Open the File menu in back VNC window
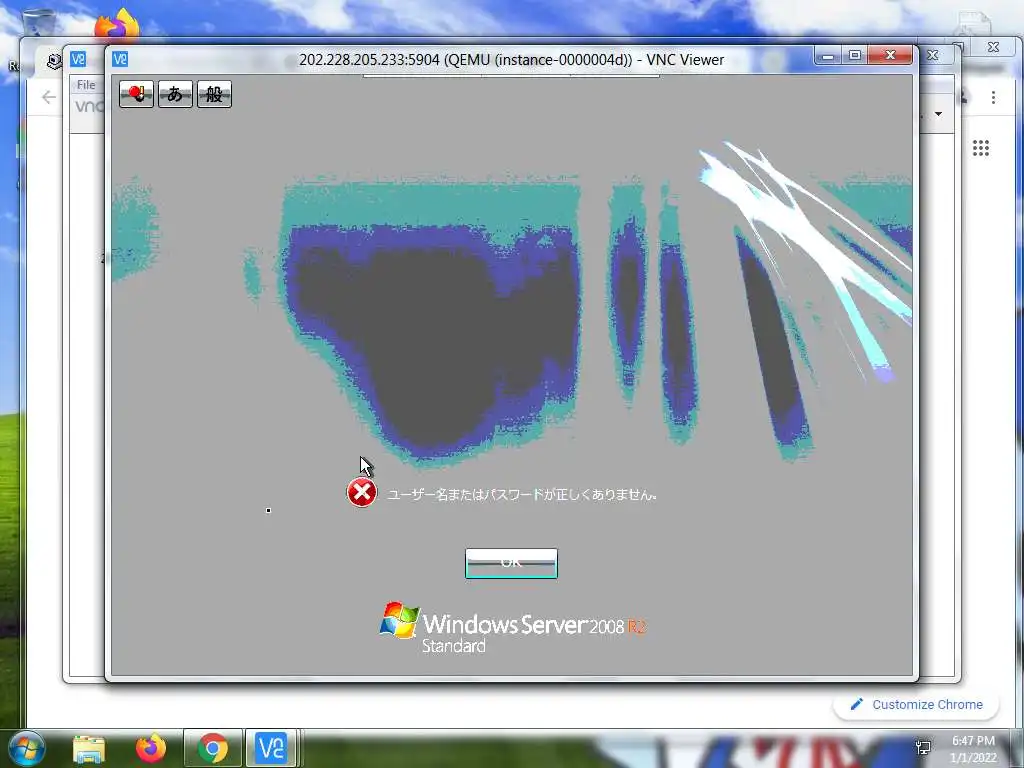The width and height of the screenshot is (1024, 768). coord(86,85)
